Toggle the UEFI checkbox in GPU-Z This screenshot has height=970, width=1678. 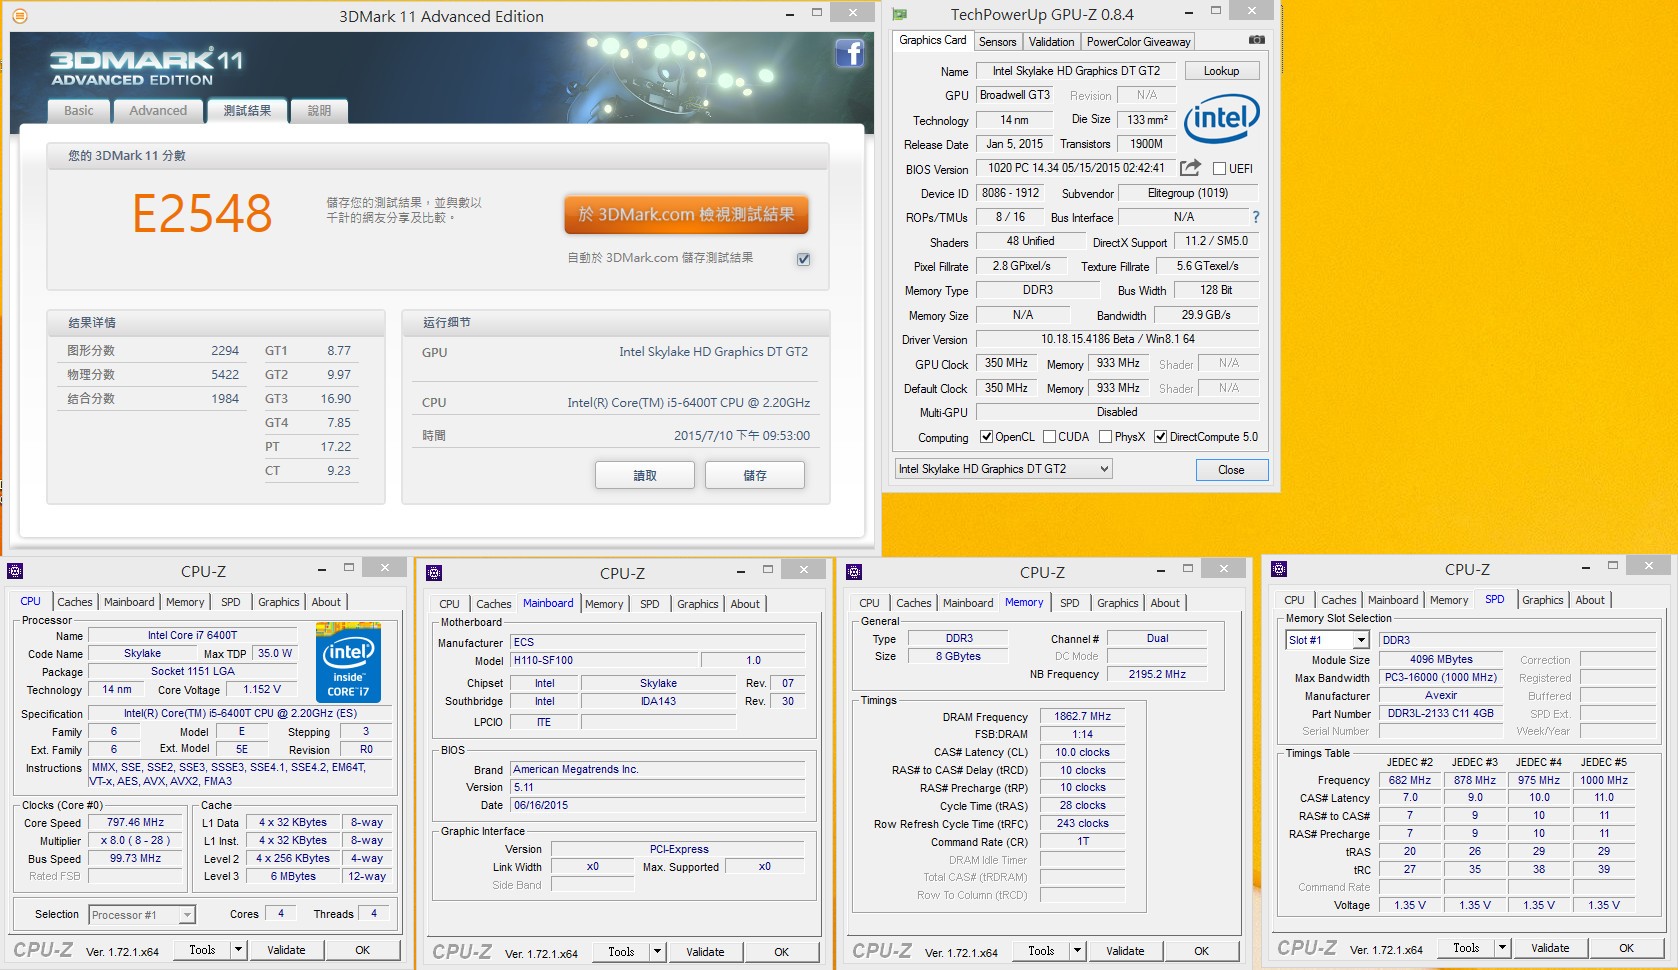[1219, 168]
